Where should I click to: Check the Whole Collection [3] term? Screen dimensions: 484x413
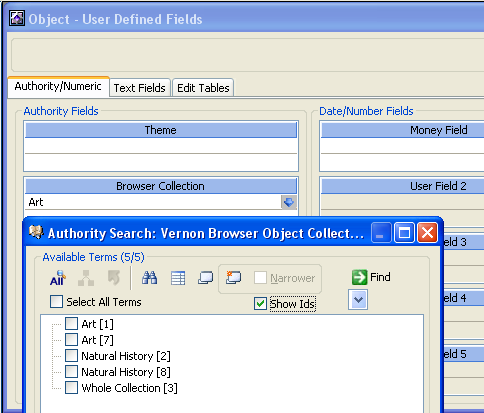click(71, 388)
